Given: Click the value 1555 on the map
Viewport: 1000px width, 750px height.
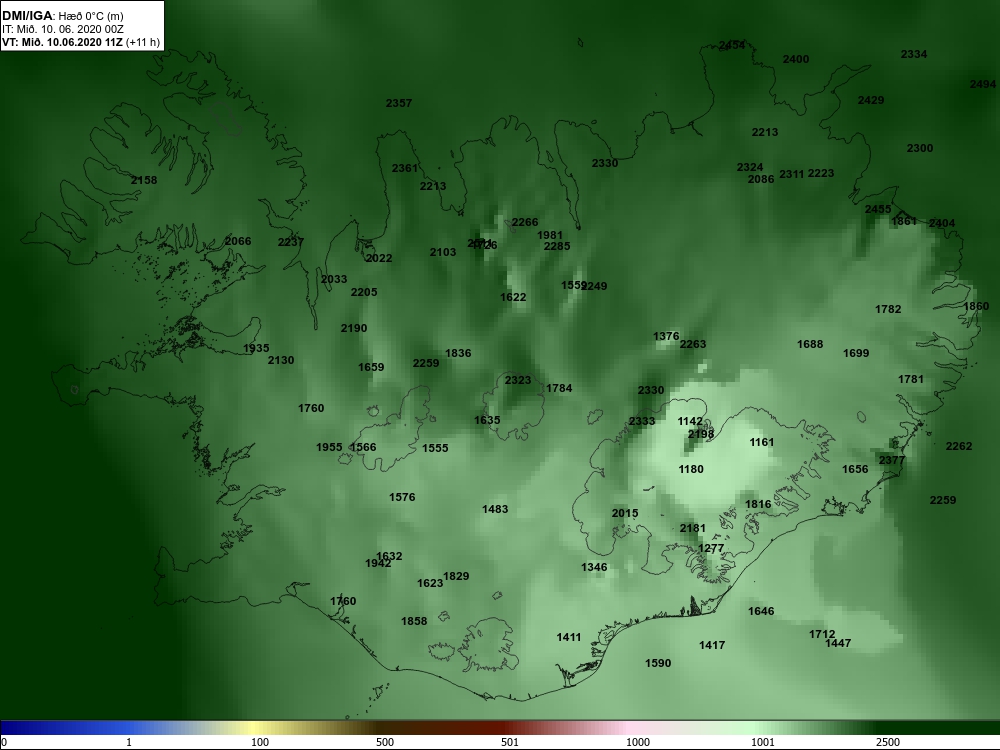Looking at the screenshot, I should pyautogui.click(x=435, y=448).
